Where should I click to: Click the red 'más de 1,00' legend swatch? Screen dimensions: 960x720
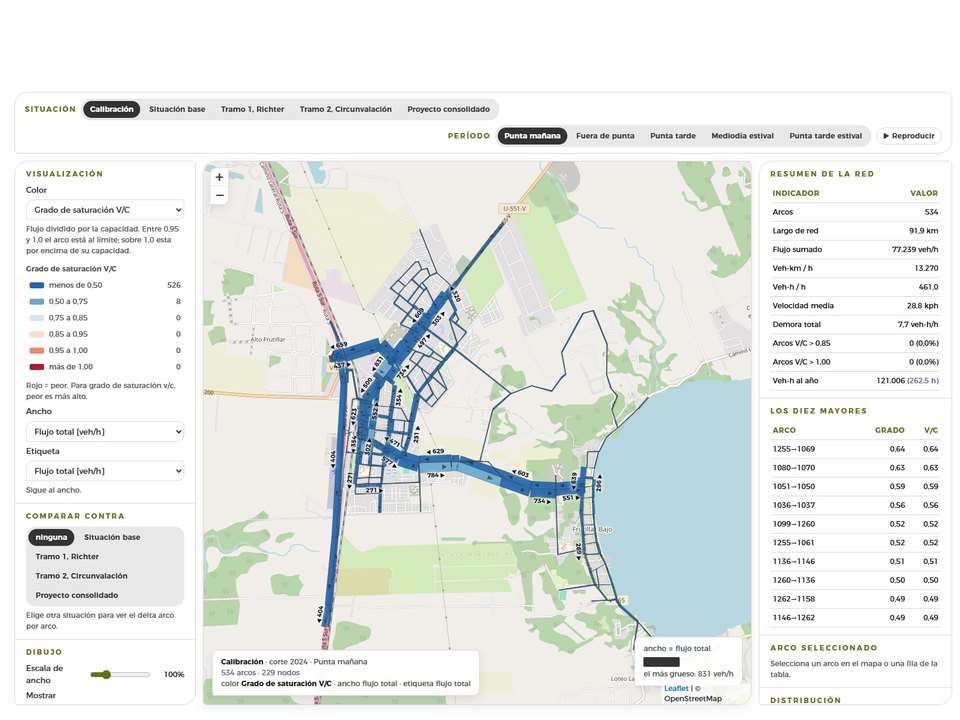click(37, 367)
